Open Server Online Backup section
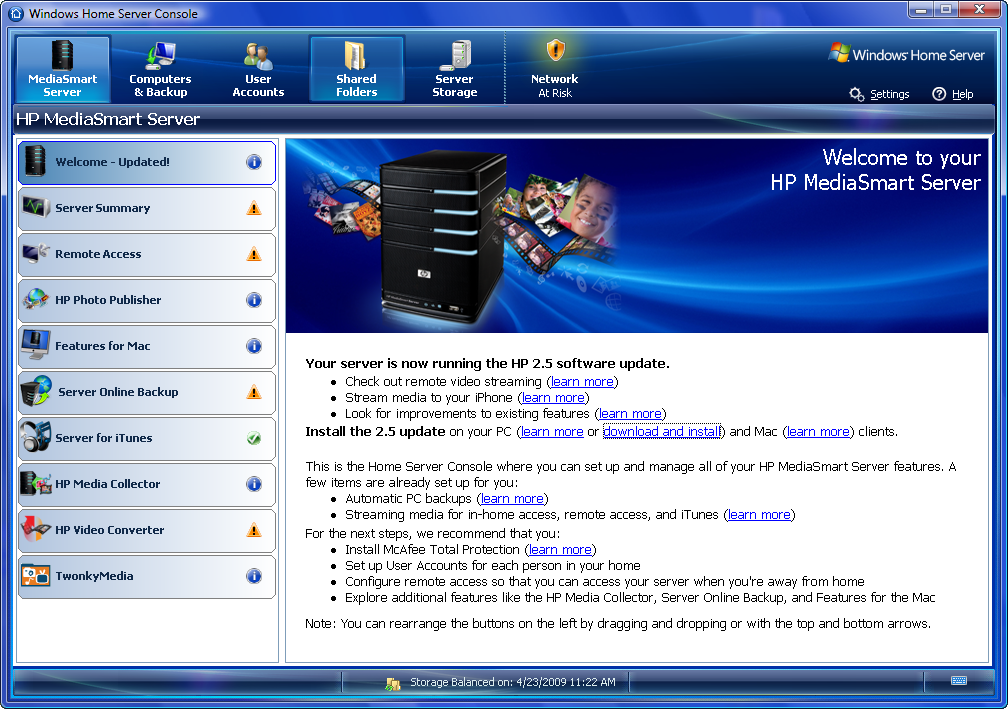The width and height of the screenshot is (1008, 709). (x=147, y=392)
